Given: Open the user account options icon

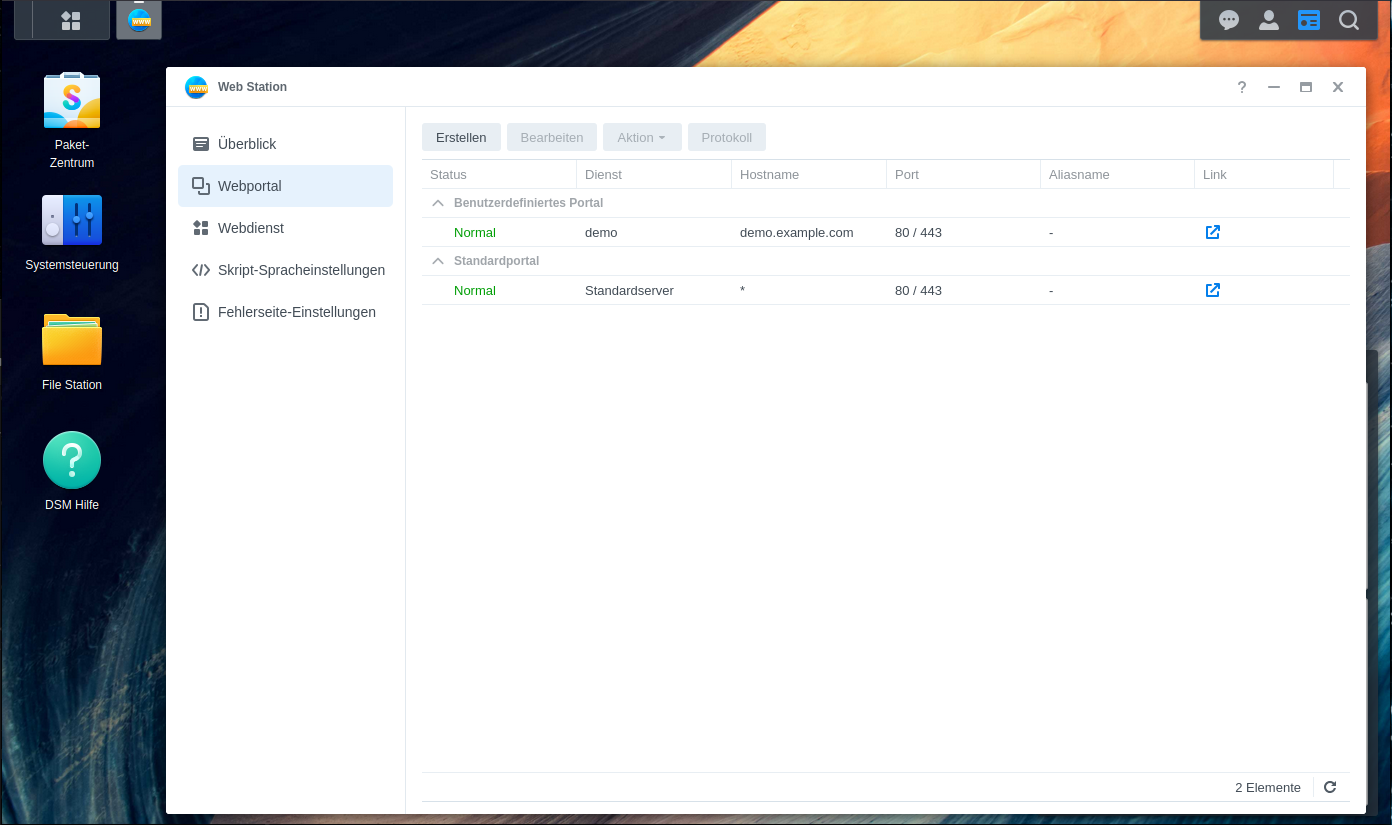Looking at the screenshot, I should click(1269, 20).
